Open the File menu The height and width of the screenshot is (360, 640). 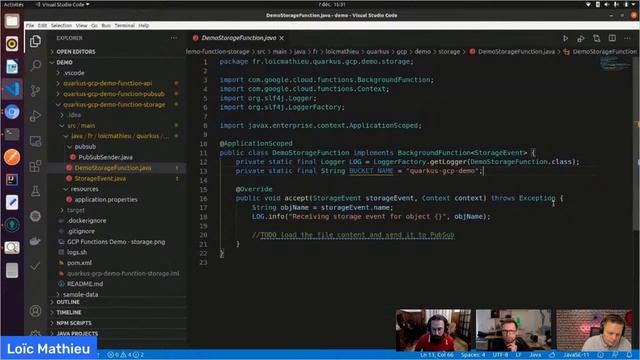(x=30, y=25)
